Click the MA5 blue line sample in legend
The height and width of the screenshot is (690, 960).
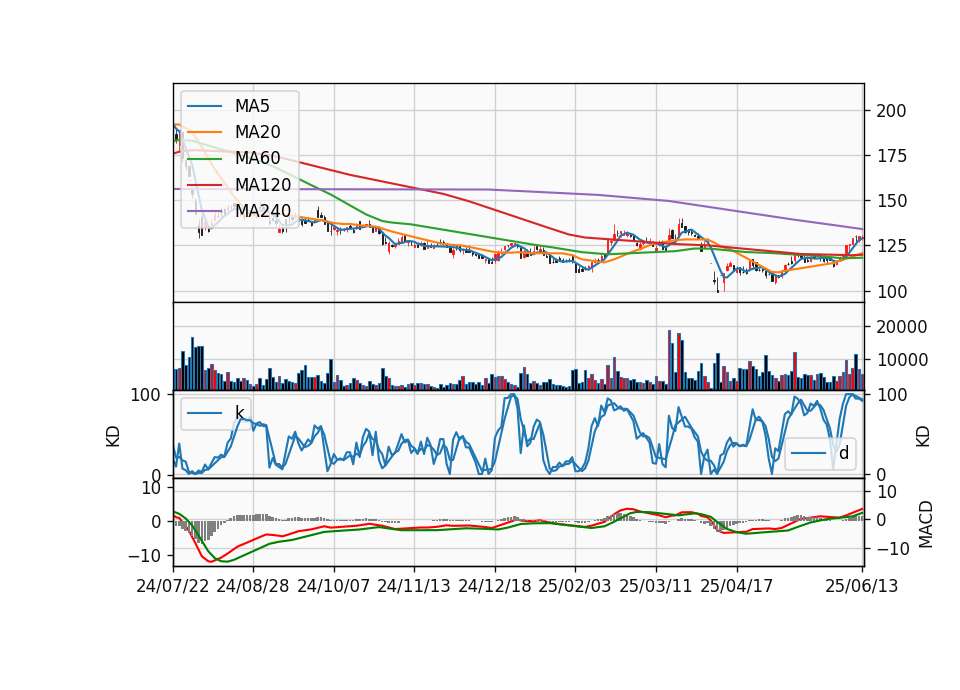[204, 106]
